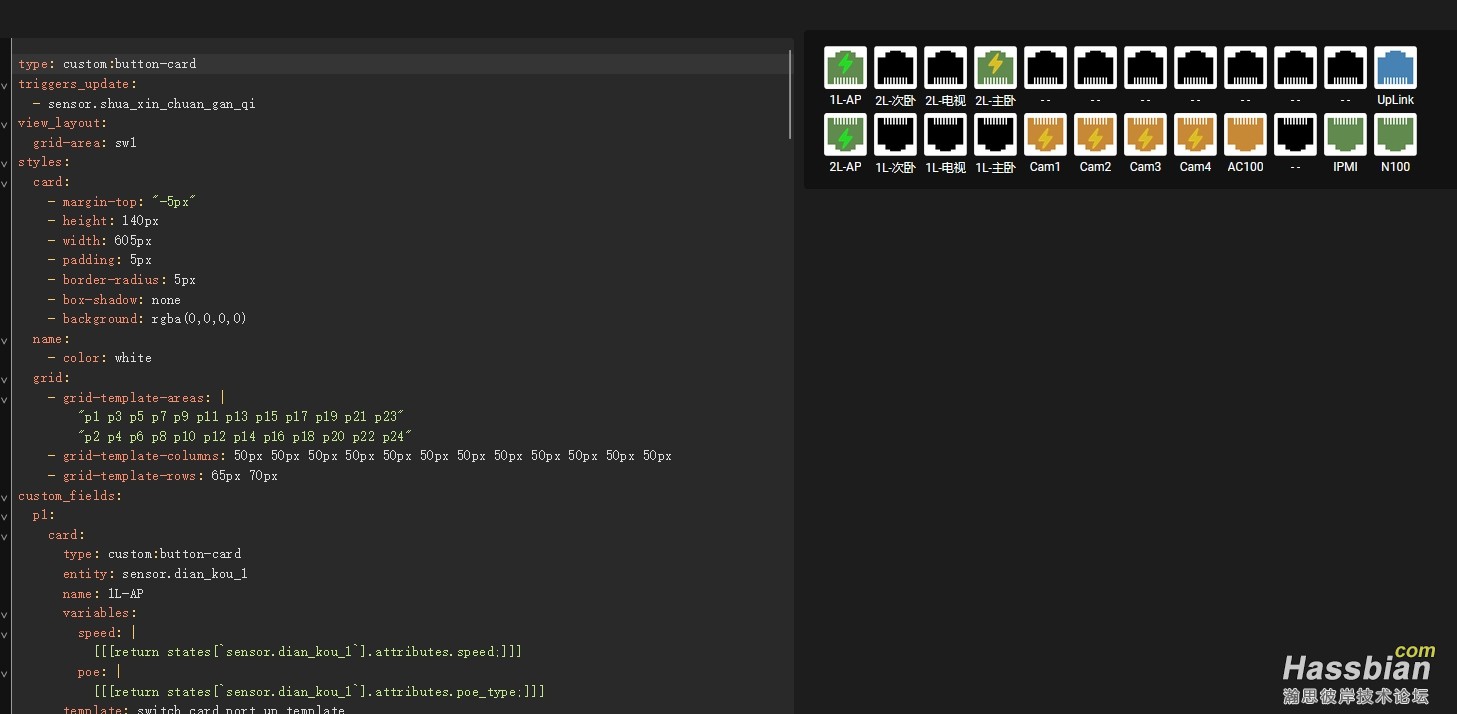Image resolution: width=1457 pixels, height=714 pixels.
Task: Collapse the variables block
Action: [x=5, y=614]
